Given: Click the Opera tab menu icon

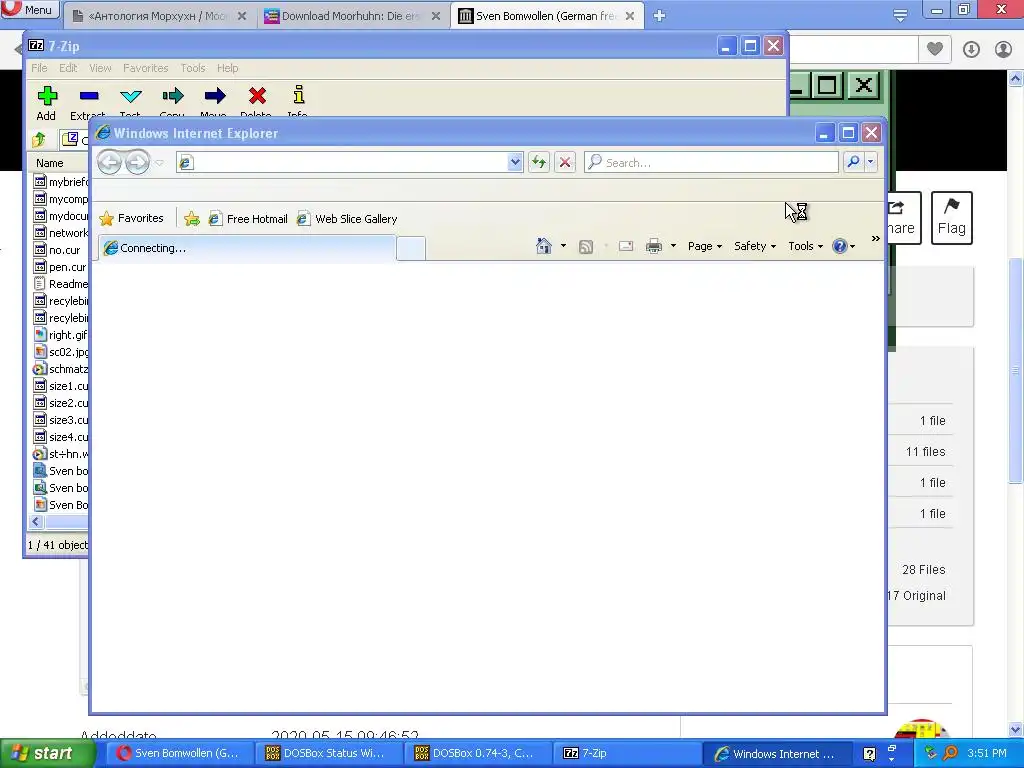Looking at the screenshot, I should coord(900,16).
